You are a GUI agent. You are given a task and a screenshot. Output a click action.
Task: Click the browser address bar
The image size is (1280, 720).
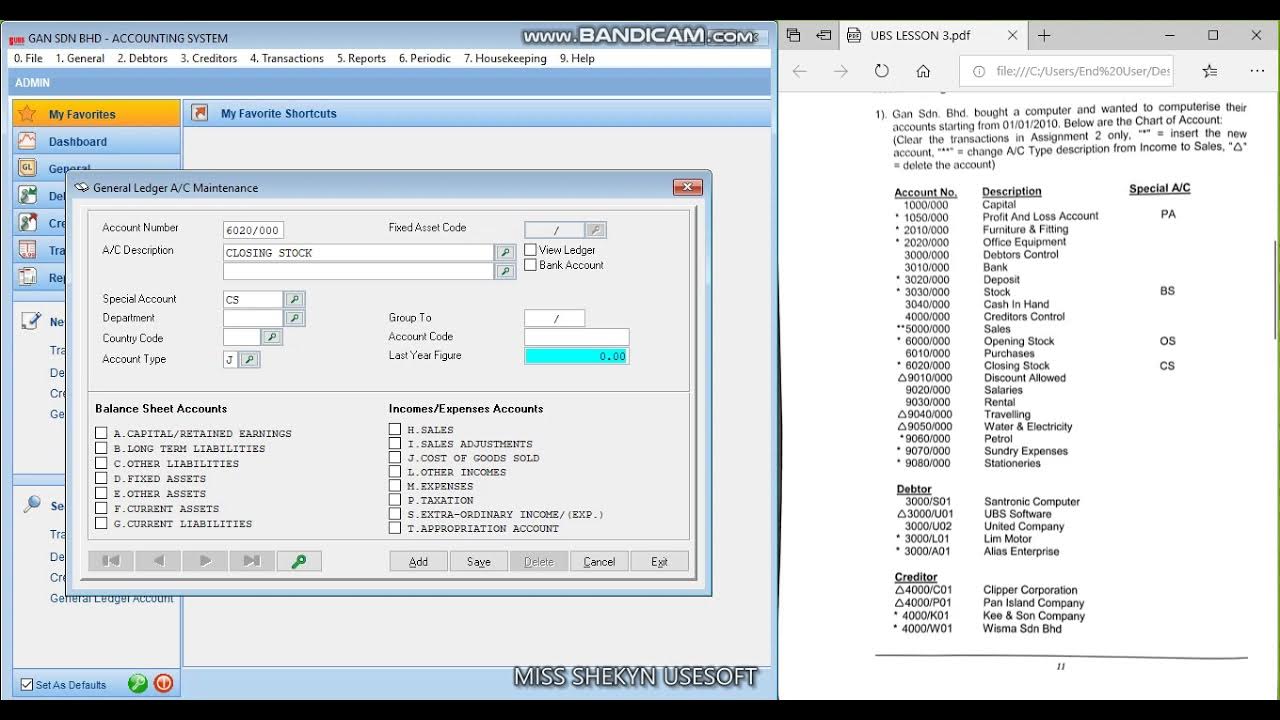pos(1065,71)
